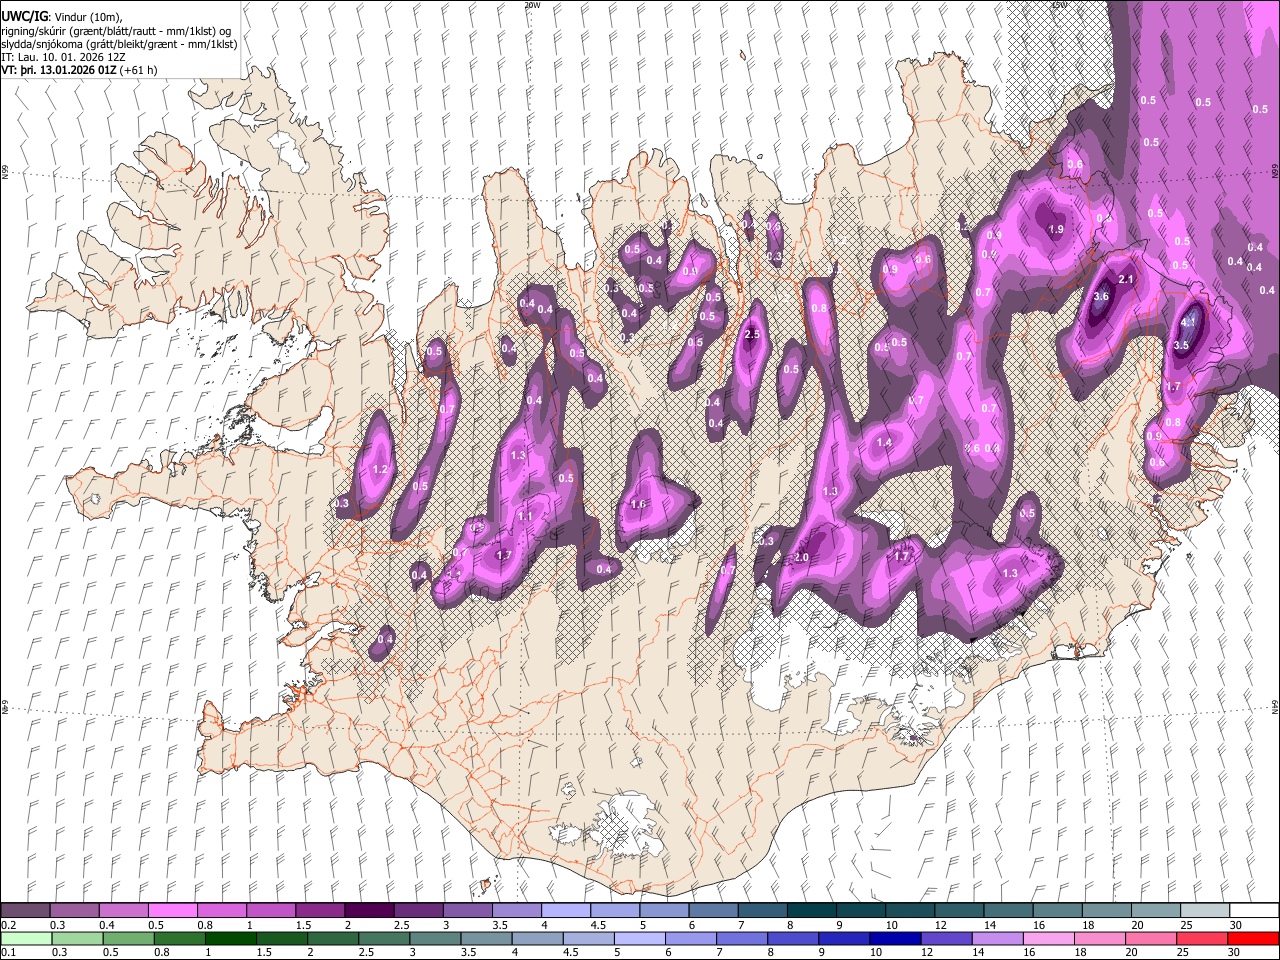Click the 2.0 precipitation value label
The width and height of the screenshot is (1280, 960).
click(x=801, y=557)
